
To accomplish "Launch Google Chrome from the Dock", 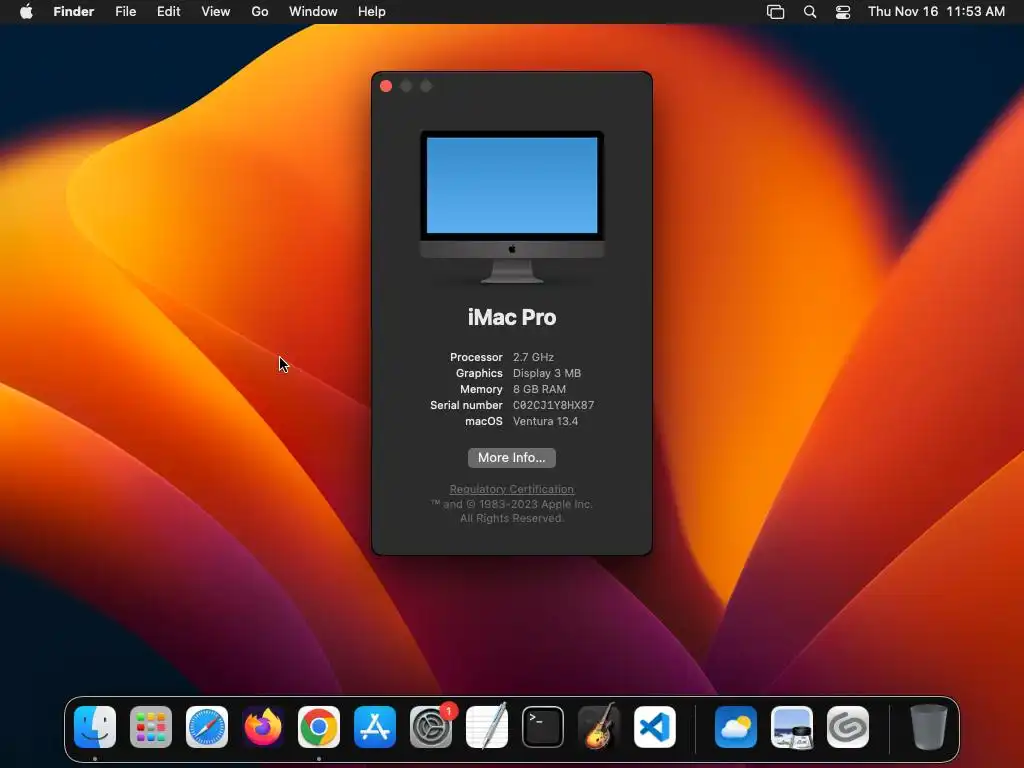I will click(319, 727).
